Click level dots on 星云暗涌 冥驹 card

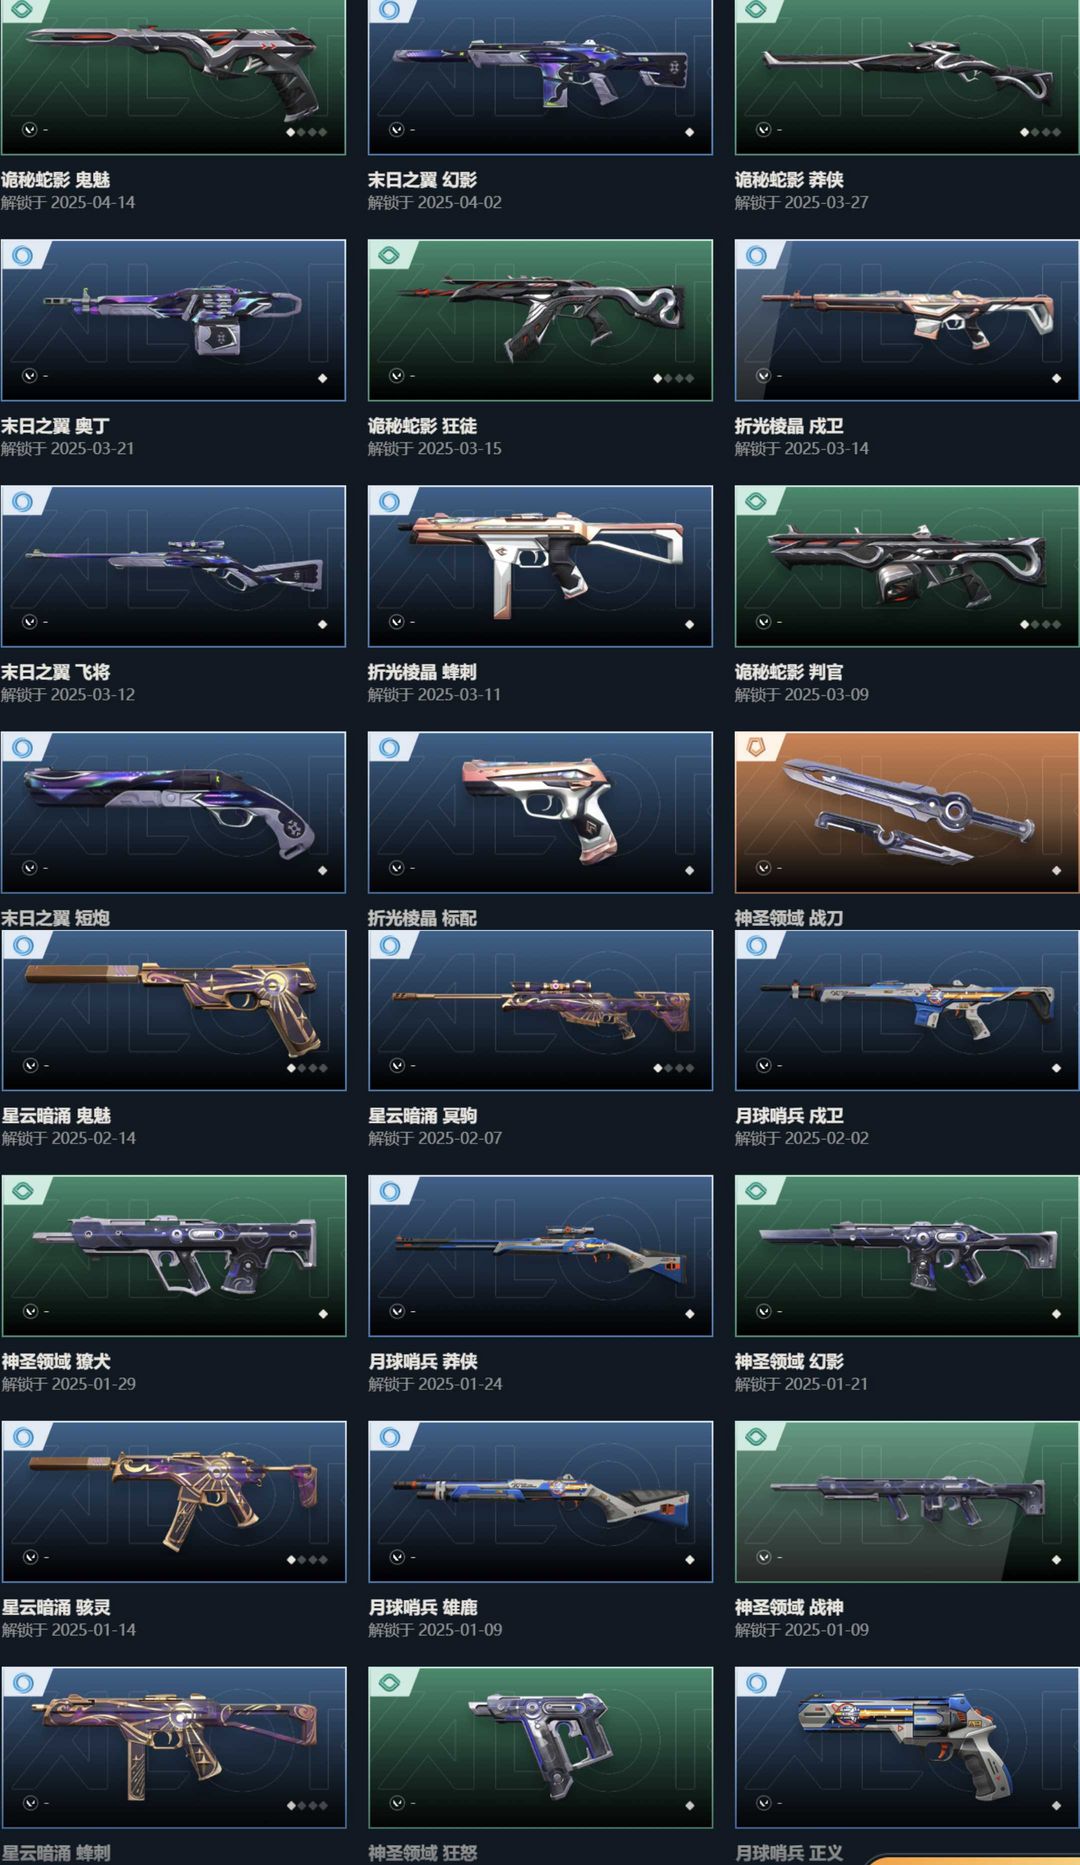click(673, 1068)
